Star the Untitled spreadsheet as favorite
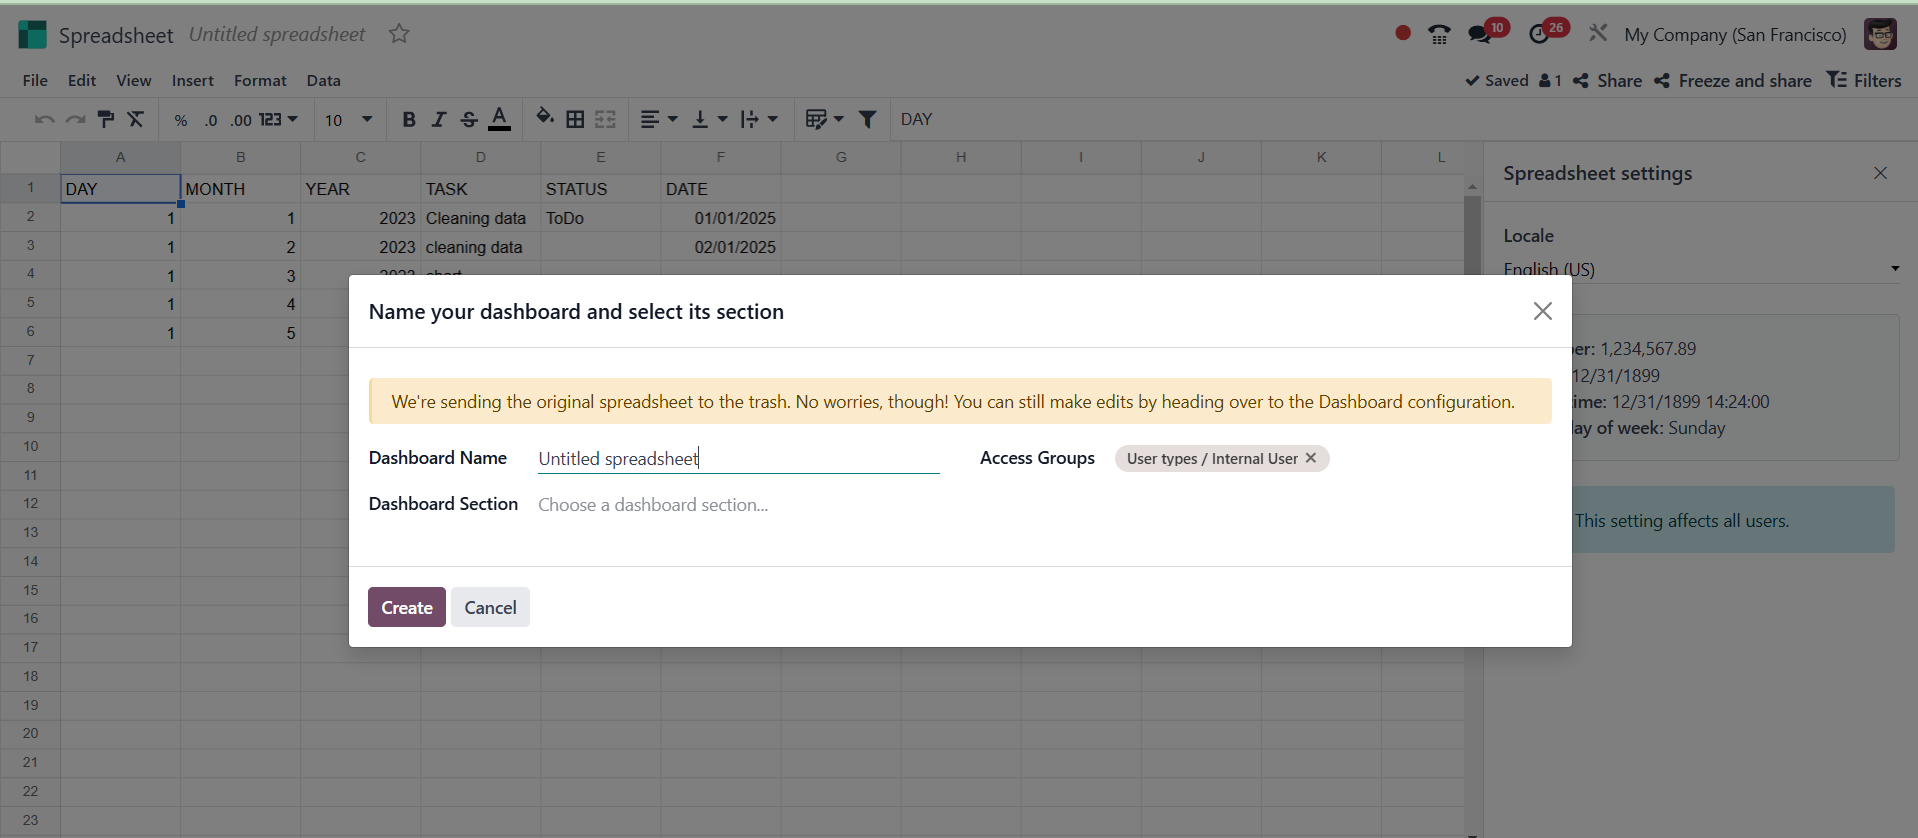The height and width of the screenshot is (838, 1918). tap(399, 34)
